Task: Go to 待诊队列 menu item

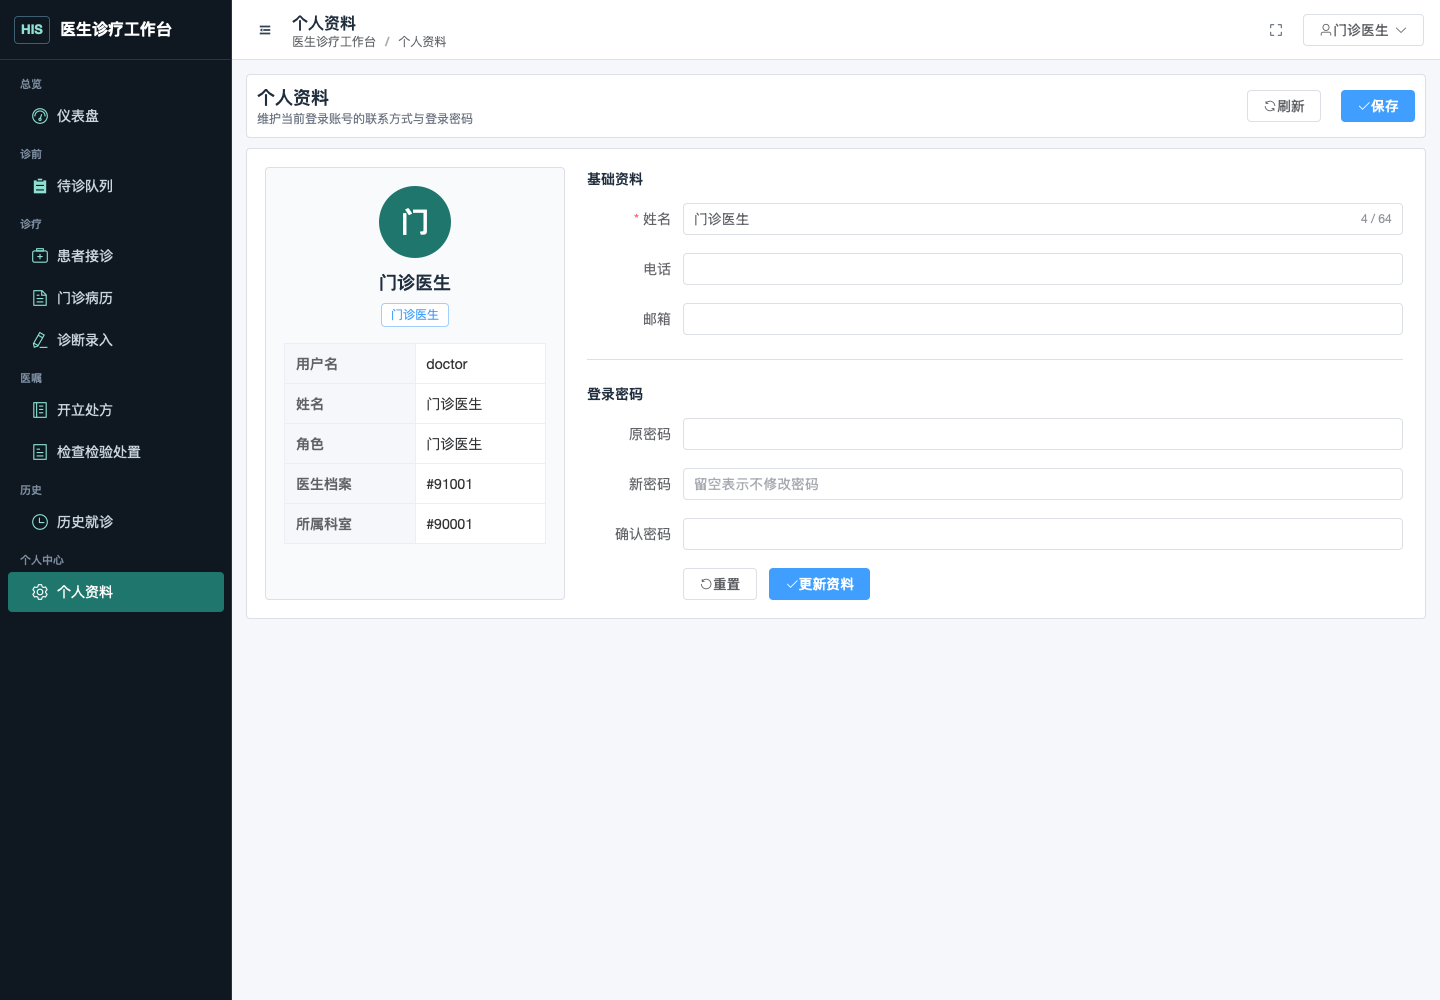Action: 116,186
